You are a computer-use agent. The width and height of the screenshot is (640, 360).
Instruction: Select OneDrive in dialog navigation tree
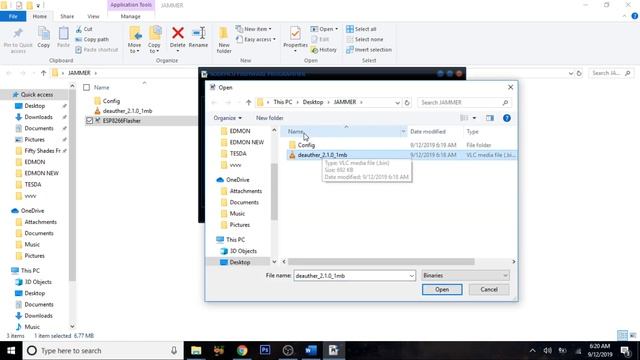(x=237, y=180)
